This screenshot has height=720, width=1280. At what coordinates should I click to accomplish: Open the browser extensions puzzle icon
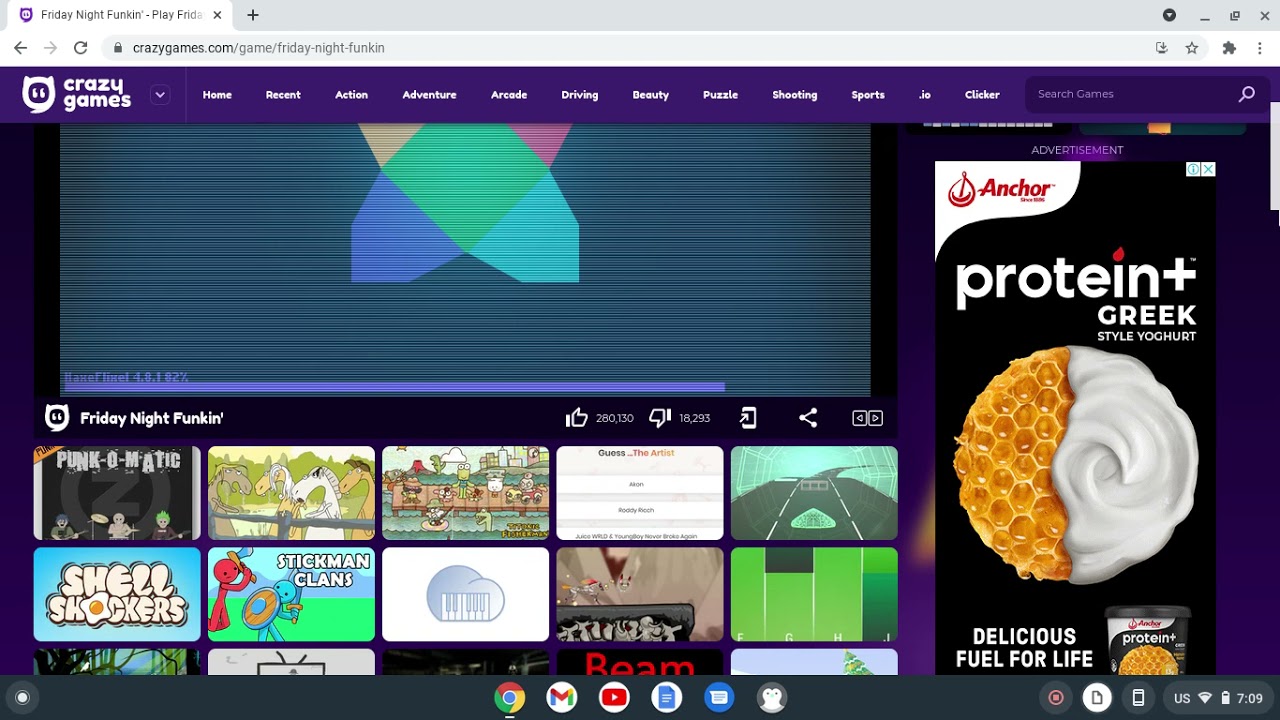point(1229,48)
